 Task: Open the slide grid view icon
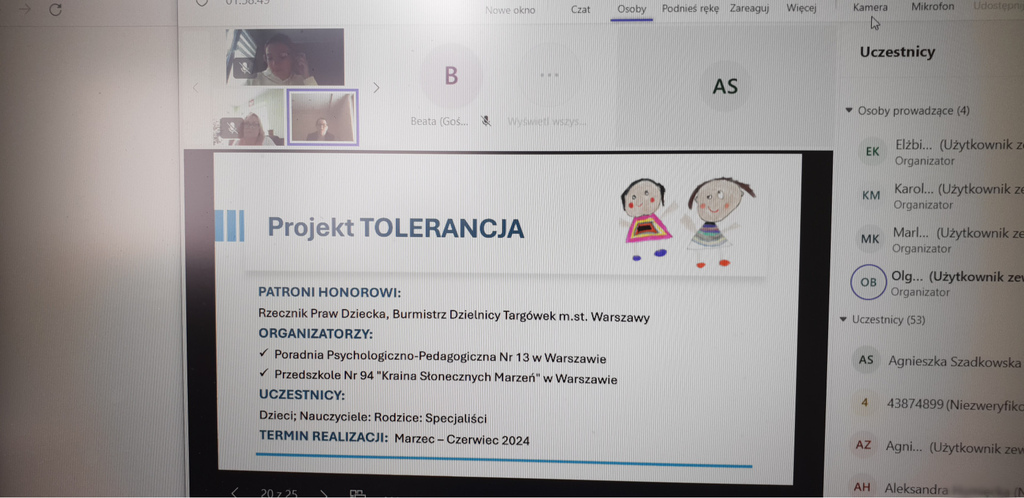tap(357, 493)
